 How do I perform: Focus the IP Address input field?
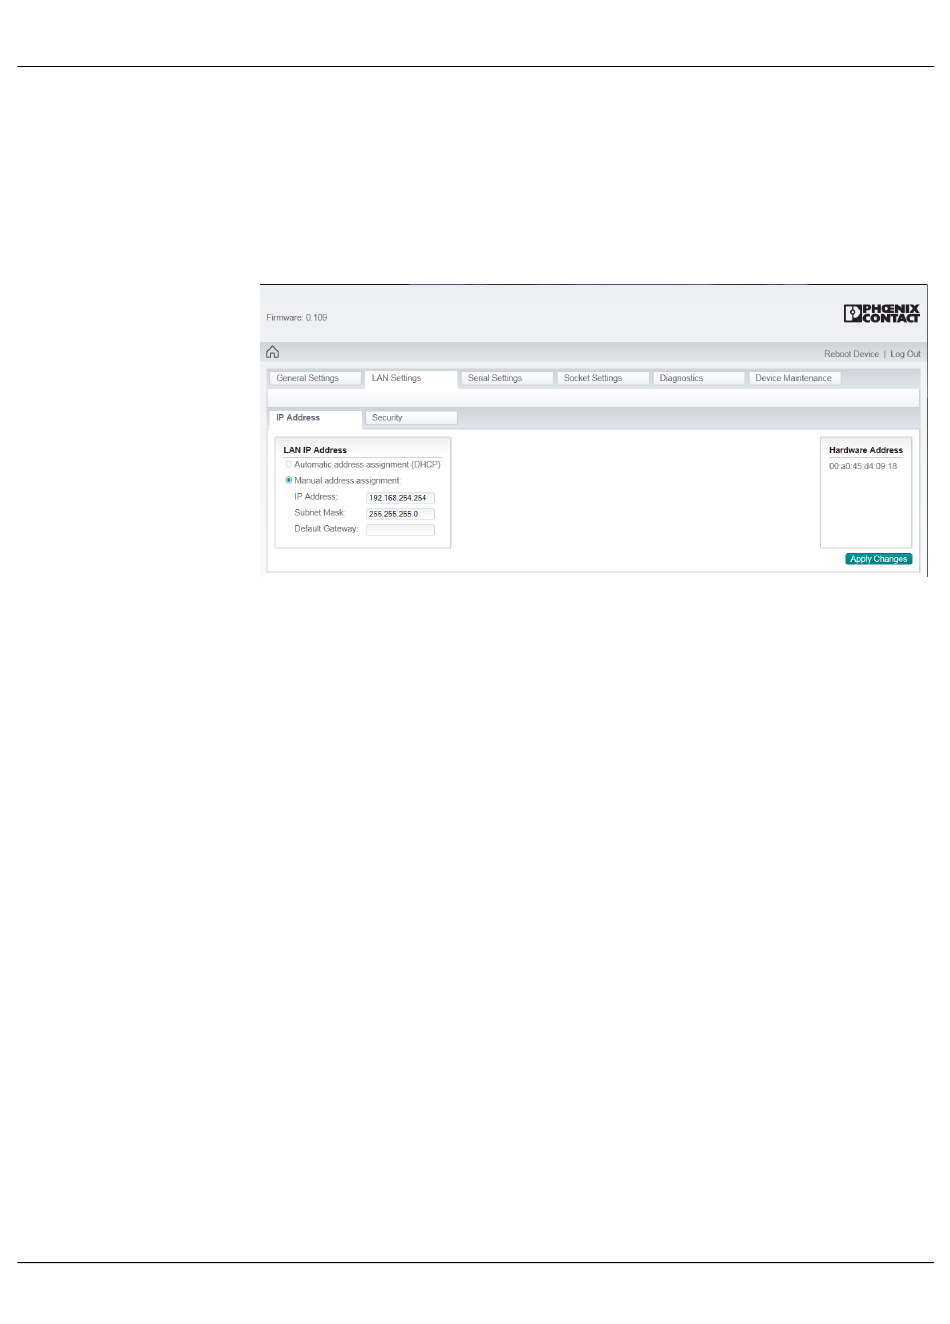tap(400, 497)
